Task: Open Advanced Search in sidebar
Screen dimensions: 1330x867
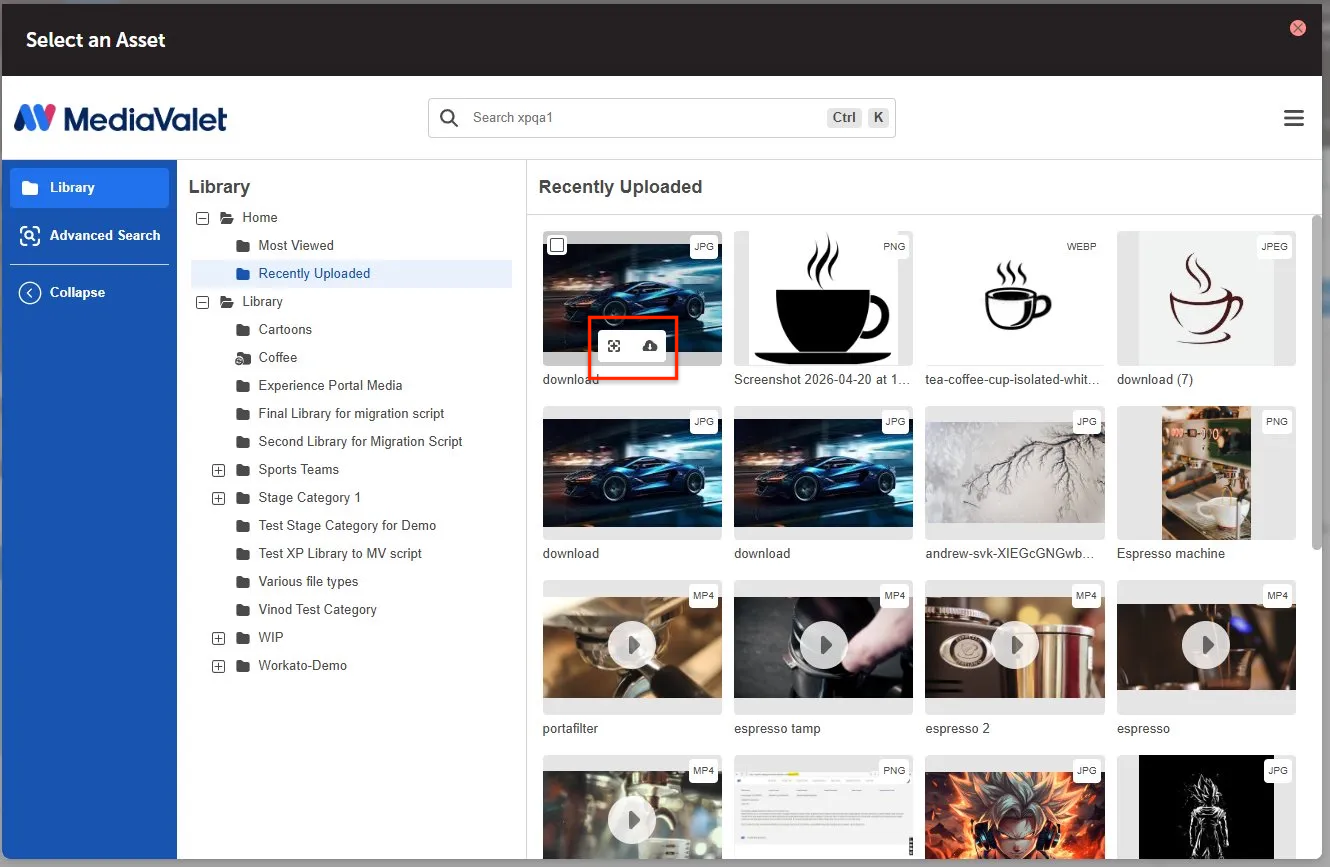Action: pos(89,236)
